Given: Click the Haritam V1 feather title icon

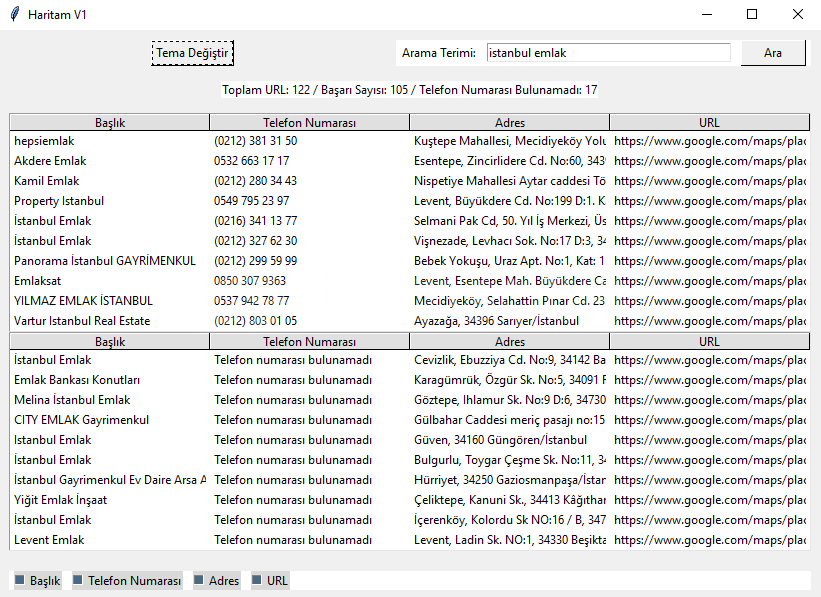Looking at the screenshot, I should tap(15, 14).
